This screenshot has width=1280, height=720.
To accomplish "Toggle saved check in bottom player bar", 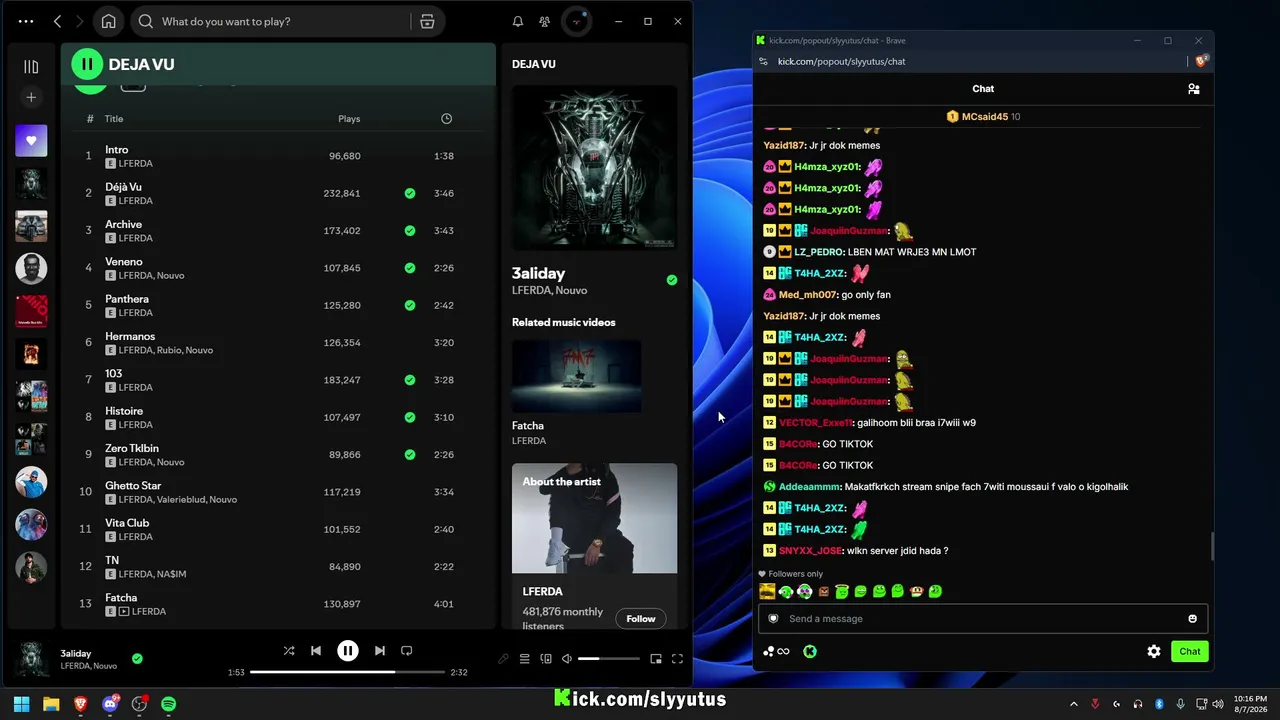I will pos(137,658).
